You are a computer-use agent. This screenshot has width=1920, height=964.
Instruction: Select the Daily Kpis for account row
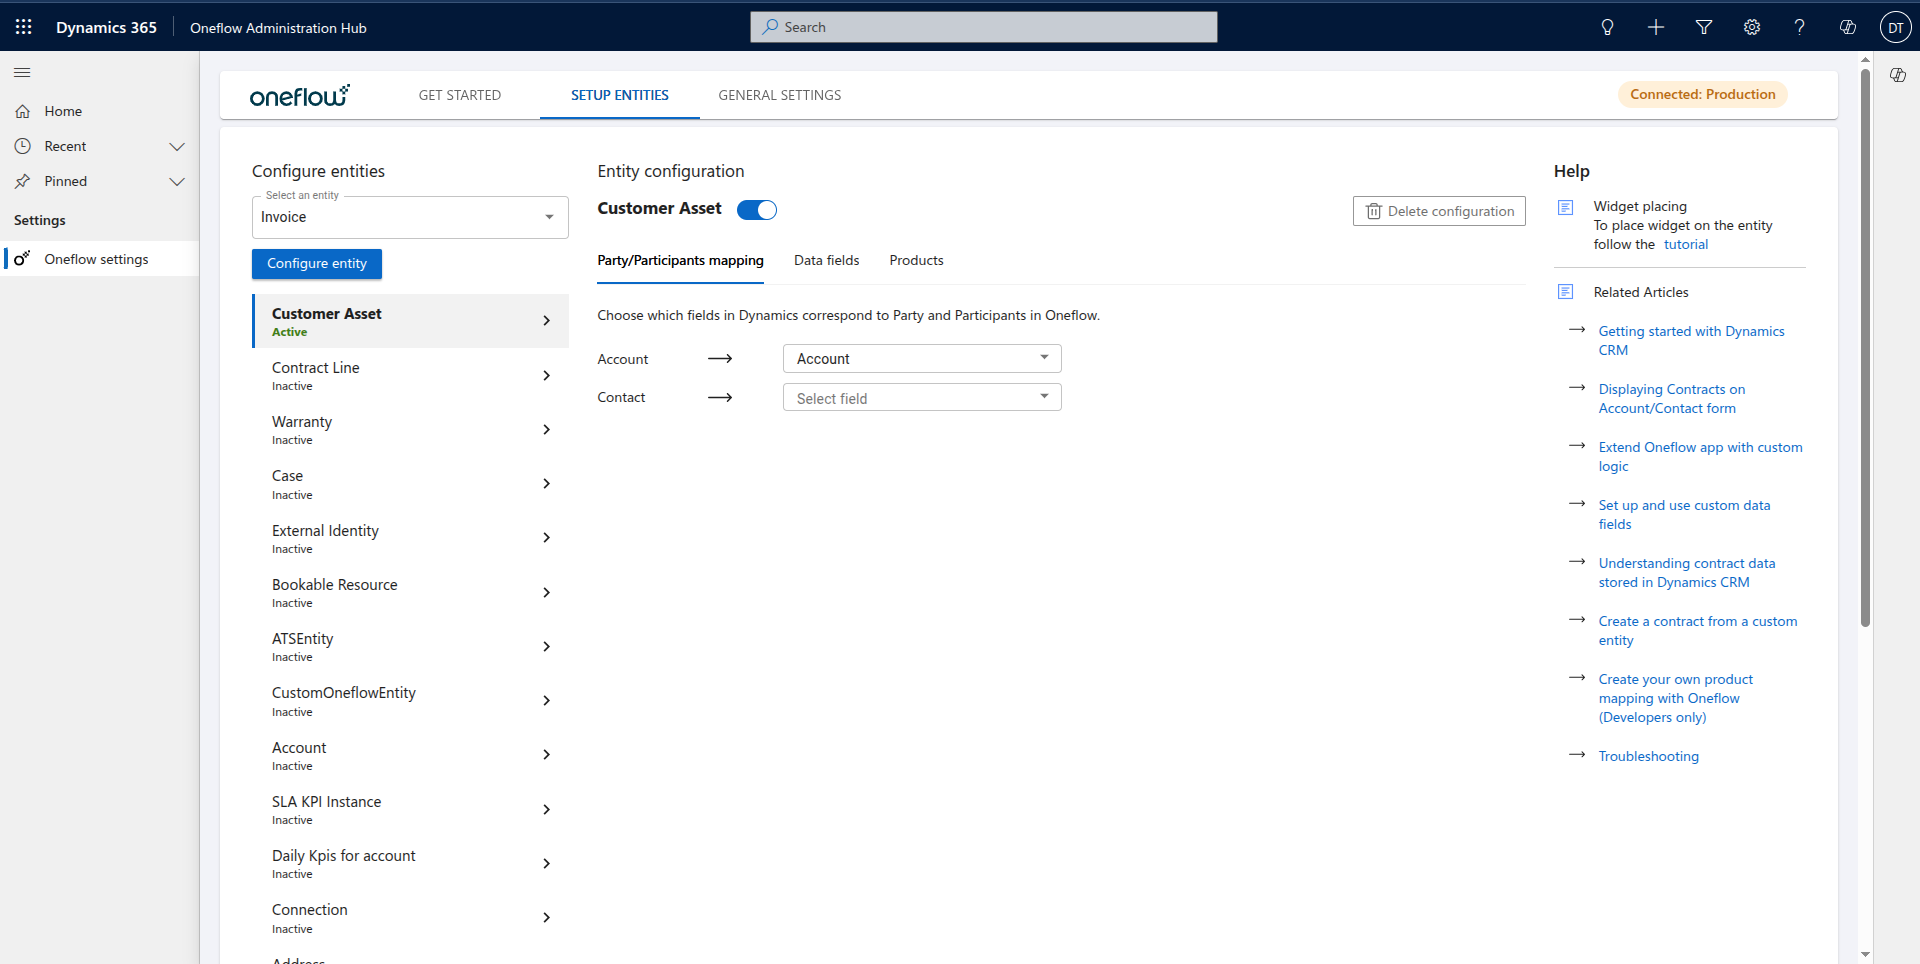pos(411,864)
